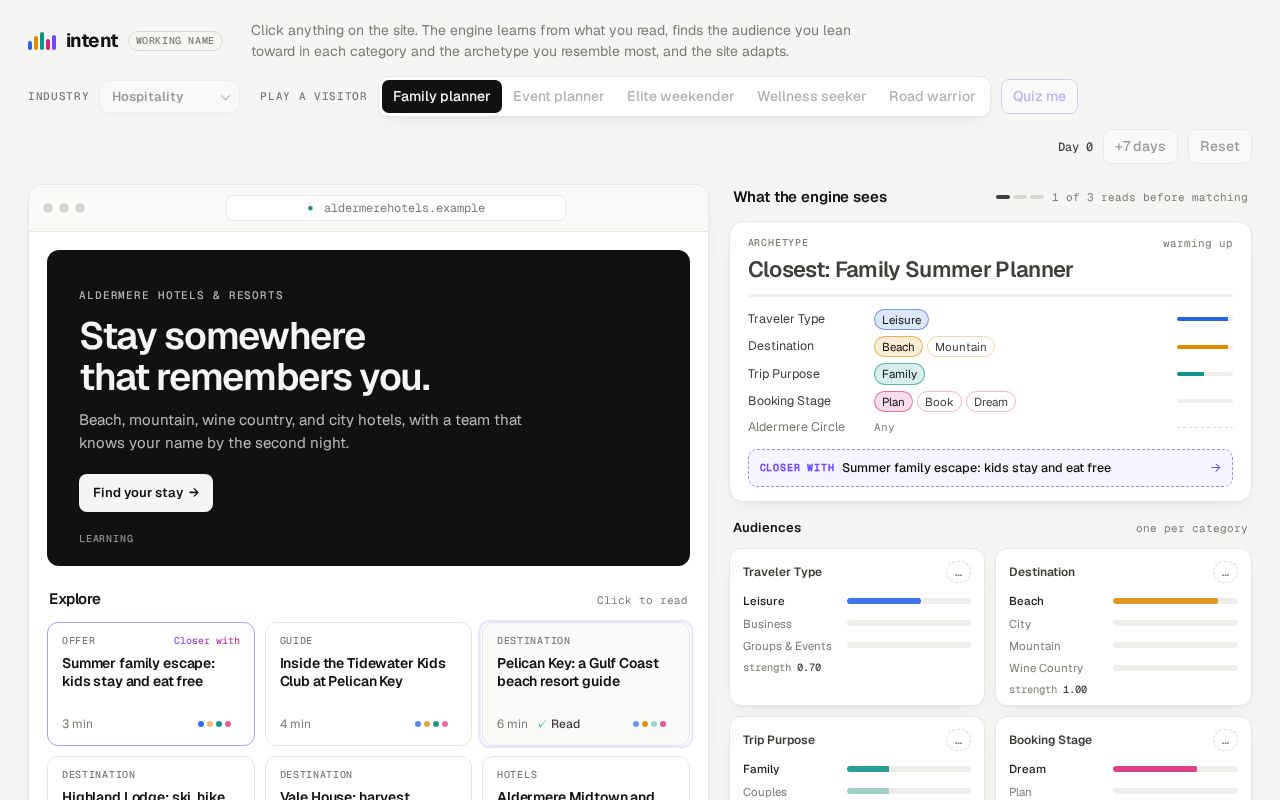Screen dimensions: 1280x800
Task: Open the Destination card more menu
Action: pos(1225,572)
